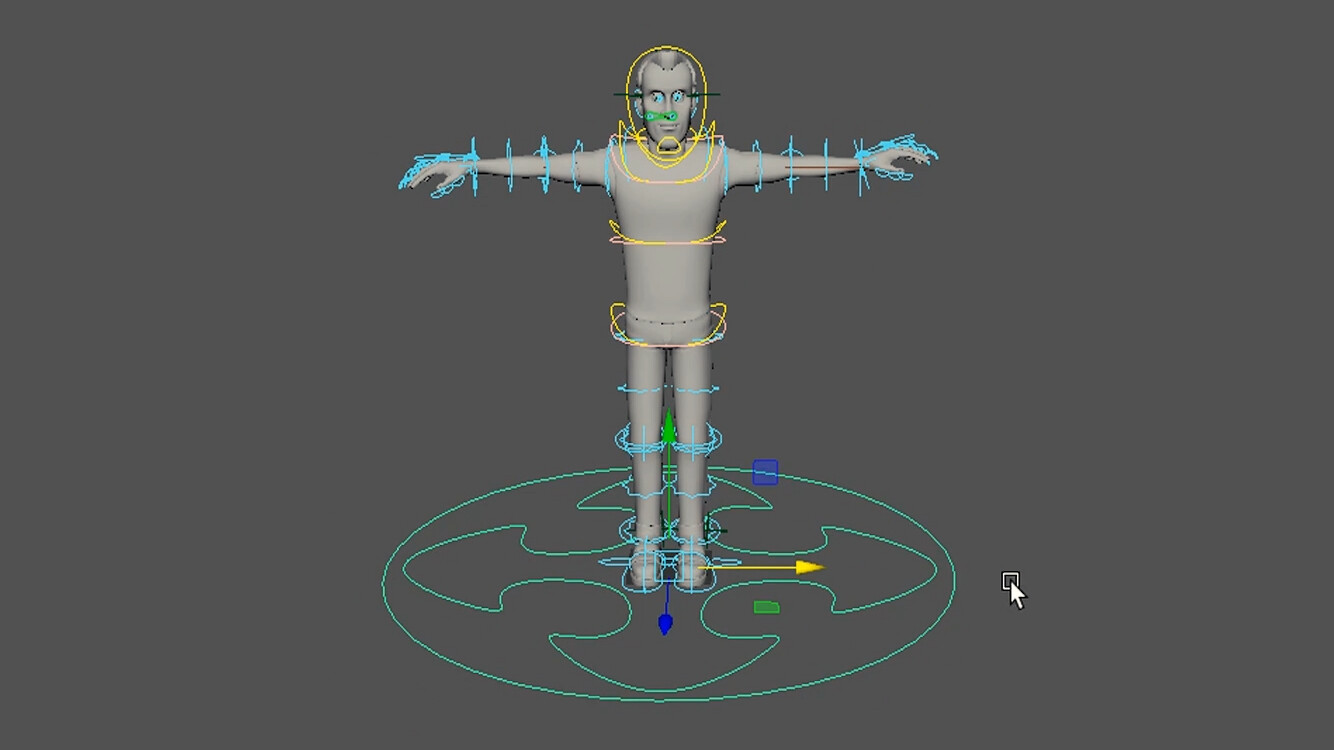The height and width of the screenshot is (750, 1334).
Task: Click the blue square plane-snap handle of the manipulator
Action: pos(765,472)
